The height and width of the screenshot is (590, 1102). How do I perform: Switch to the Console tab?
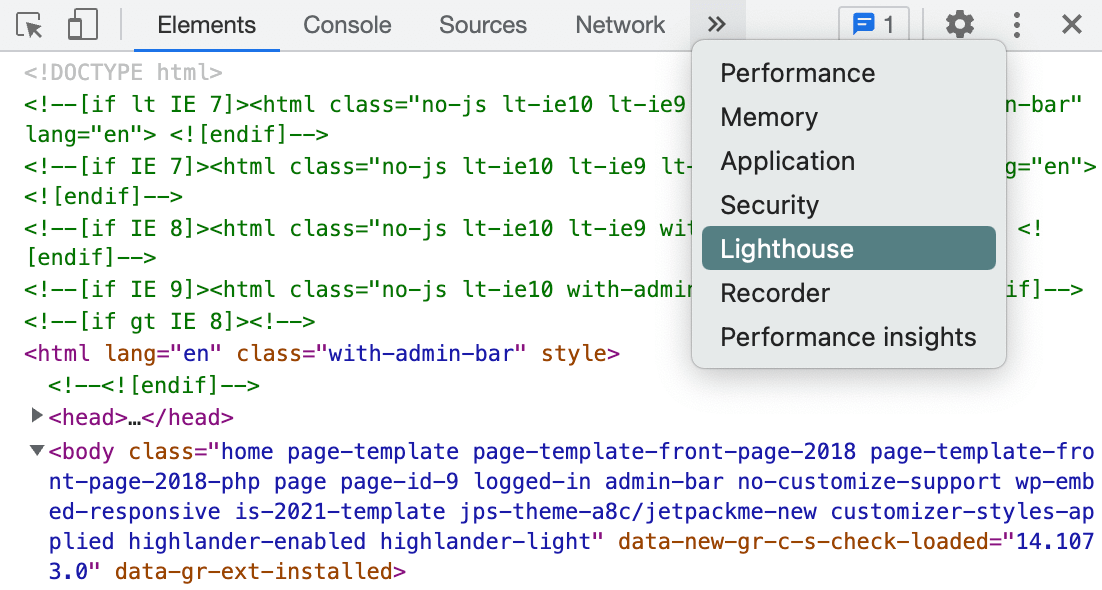tap(346, 25)
